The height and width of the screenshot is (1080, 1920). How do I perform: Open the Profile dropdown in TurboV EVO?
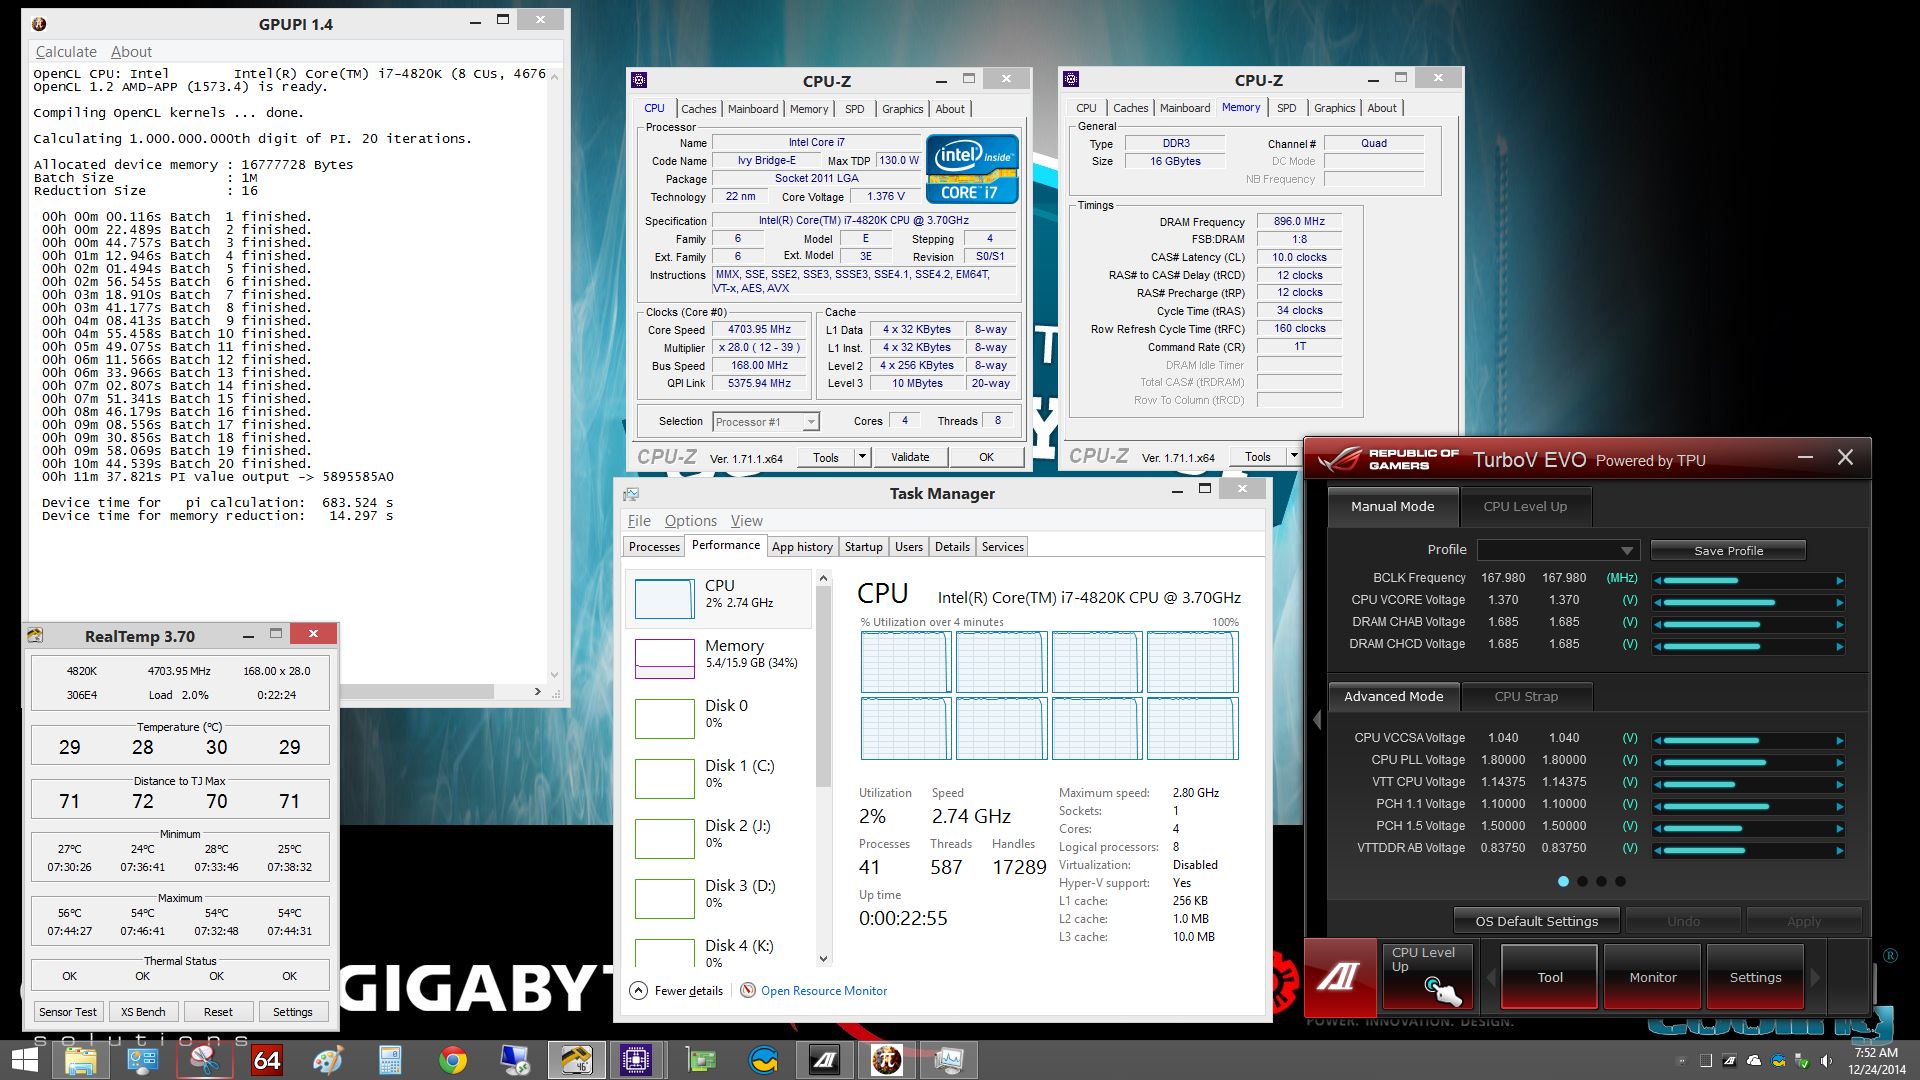pos(1558,550)
